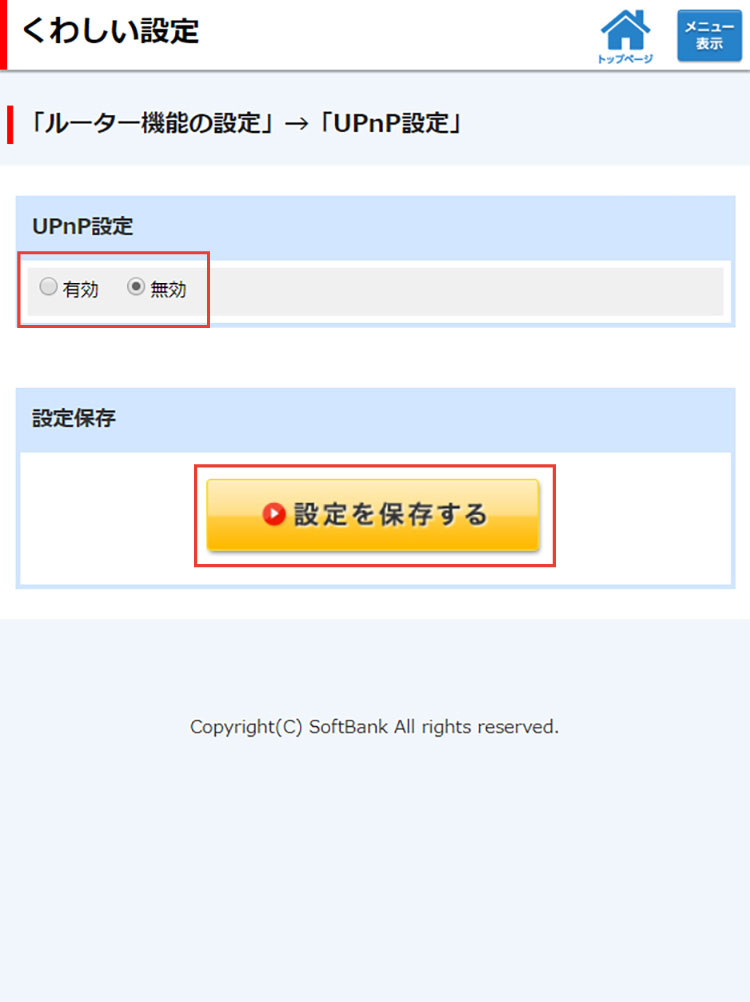Click the UPnP設定 section header

point(82,226)
